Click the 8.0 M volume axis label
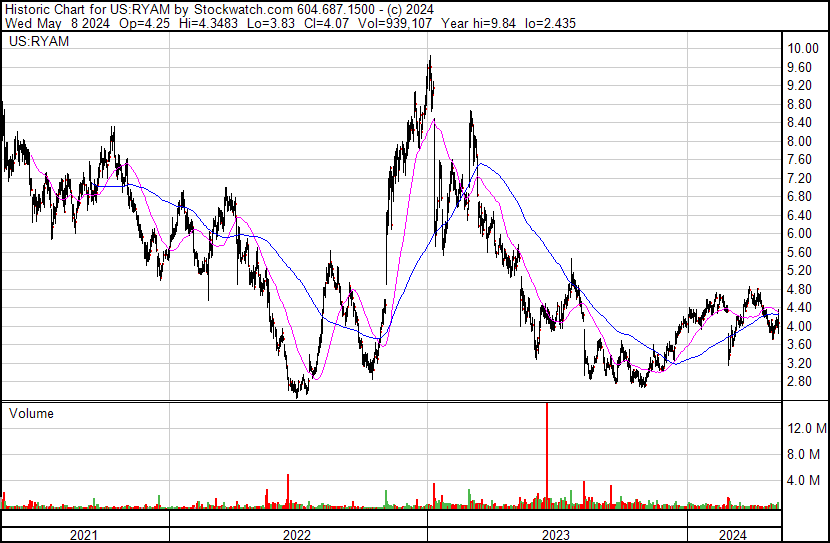 tap(804, 455)
